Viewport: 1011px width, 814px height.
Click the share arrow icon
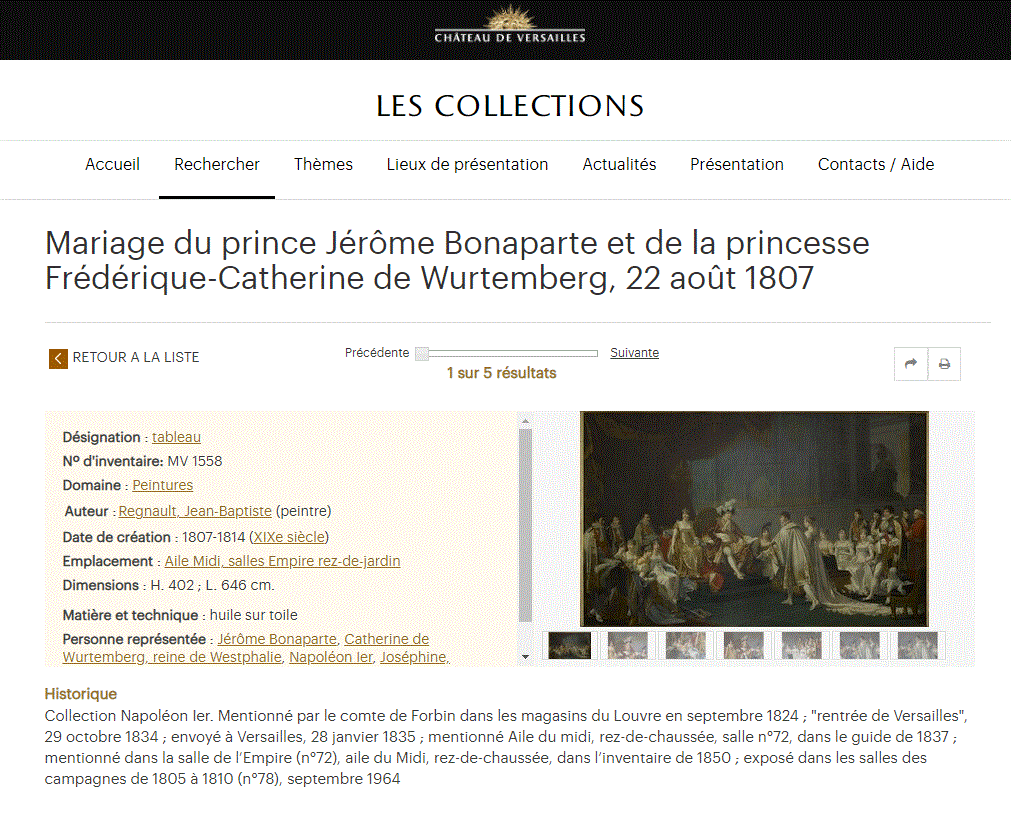(910, 364)
